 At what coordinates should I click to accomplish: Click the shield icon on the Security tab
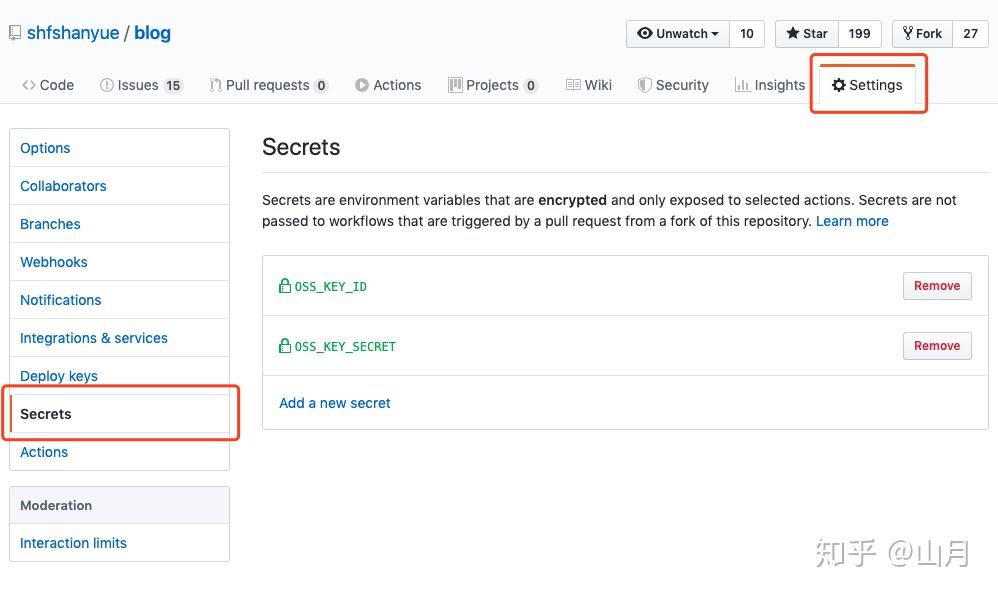[x=644, y=85]
